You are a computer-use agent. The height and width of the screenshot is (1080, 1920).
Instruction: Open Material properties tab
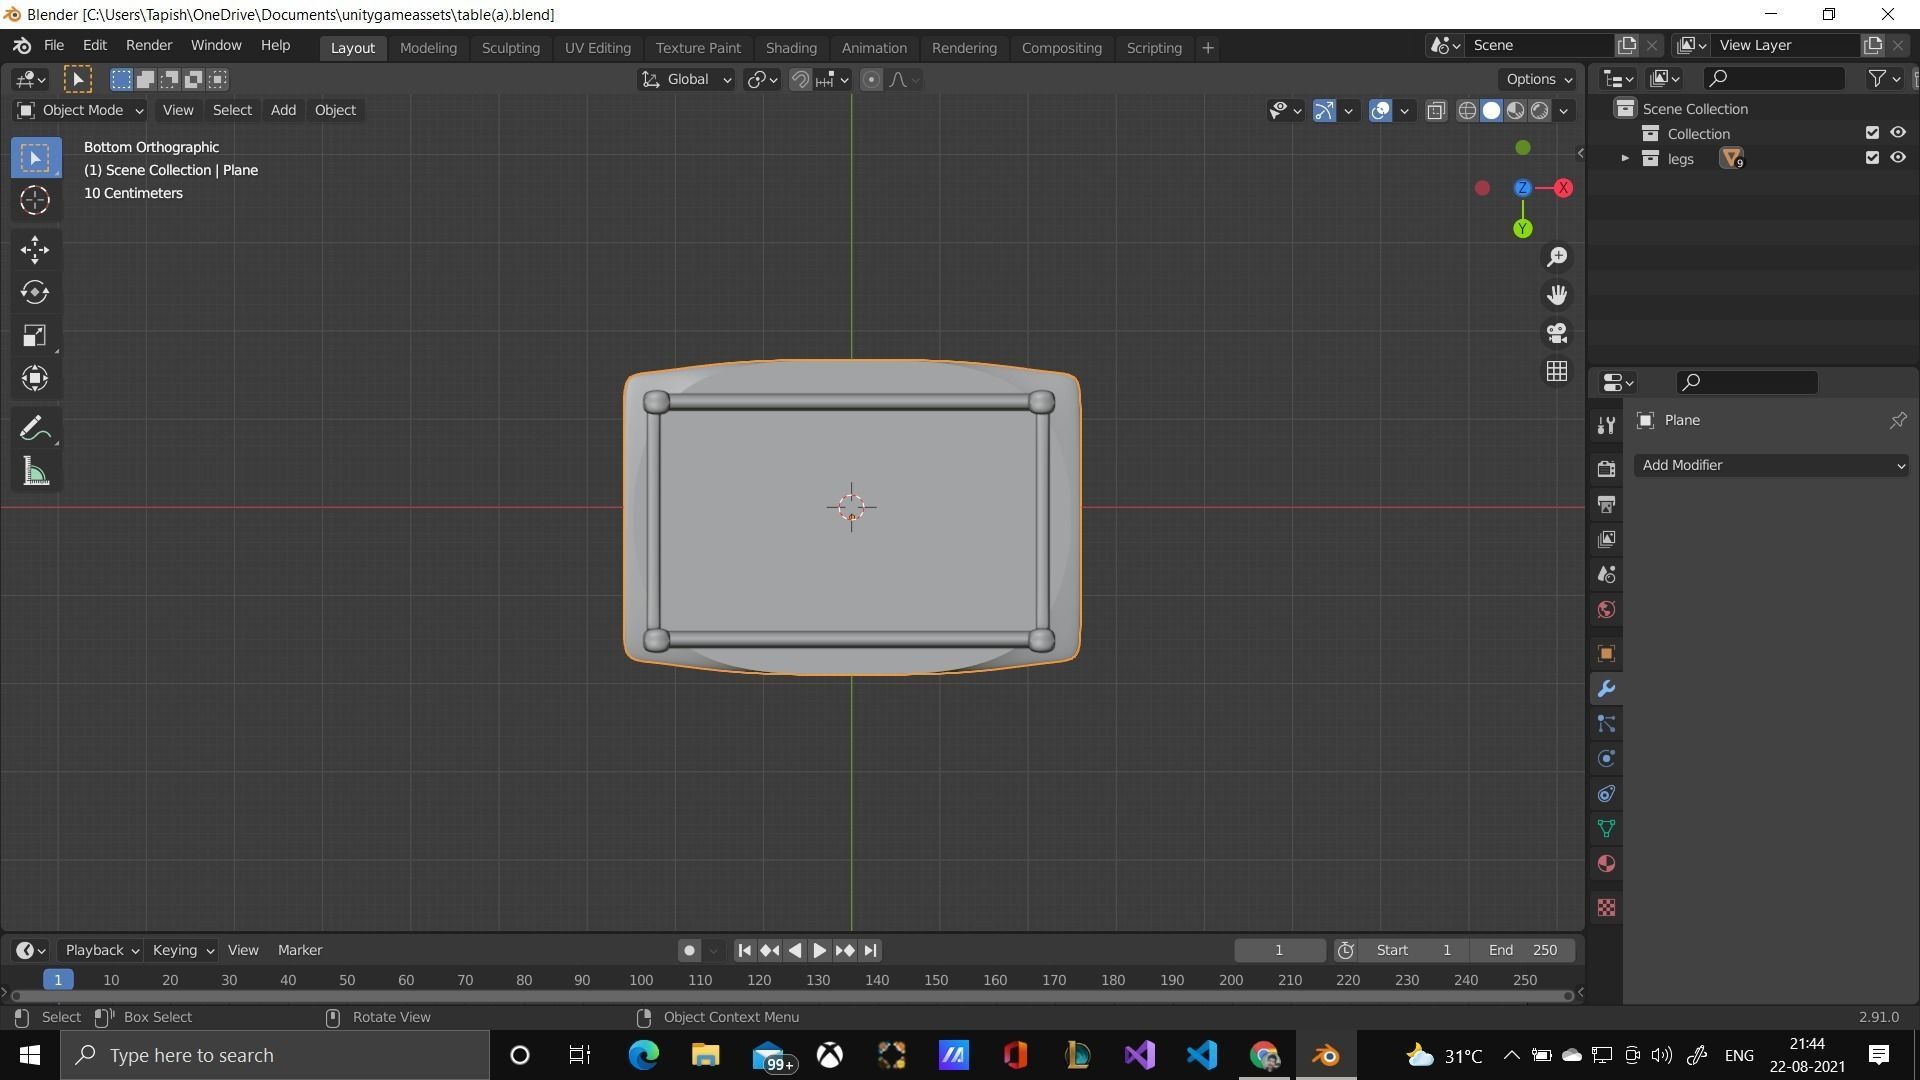pyautogui.click(x=1606, y=863)
